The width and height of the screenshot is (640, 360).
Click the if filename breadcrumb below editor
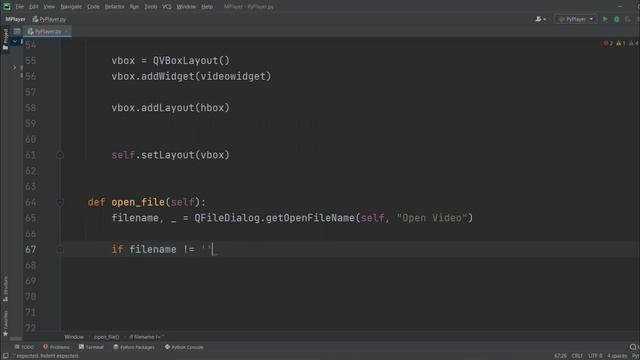(147, 337)
